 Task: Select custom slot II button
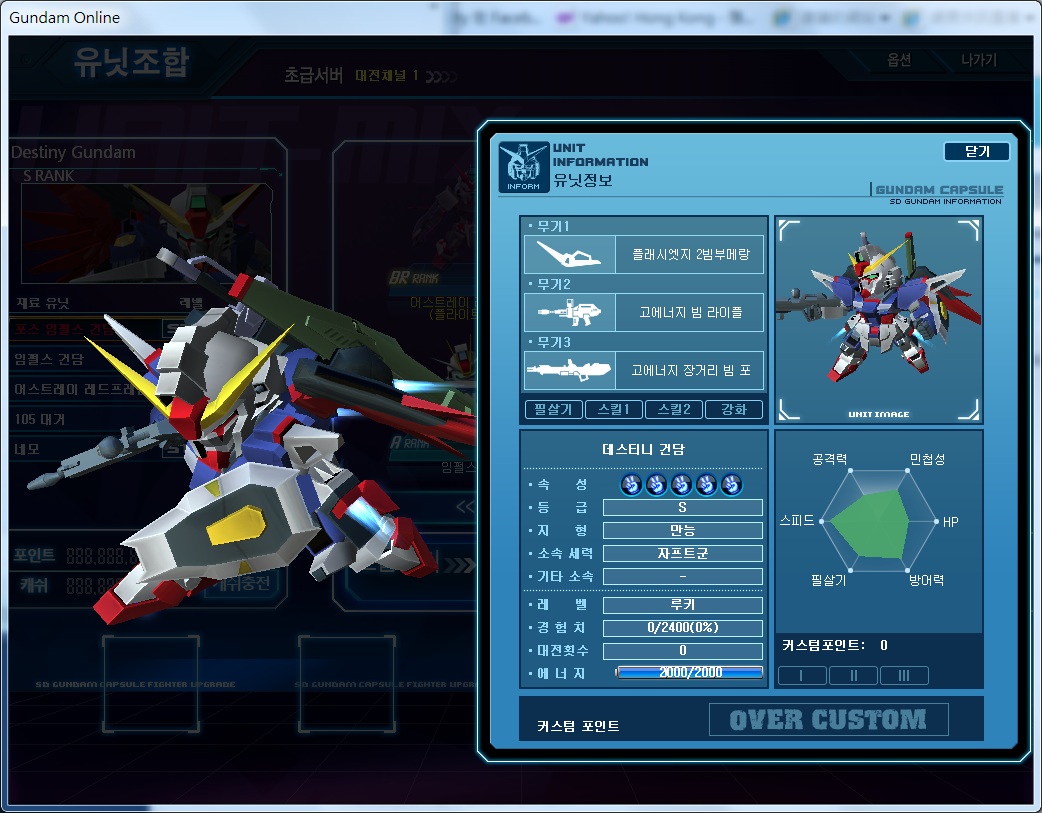tap(853, 676)
